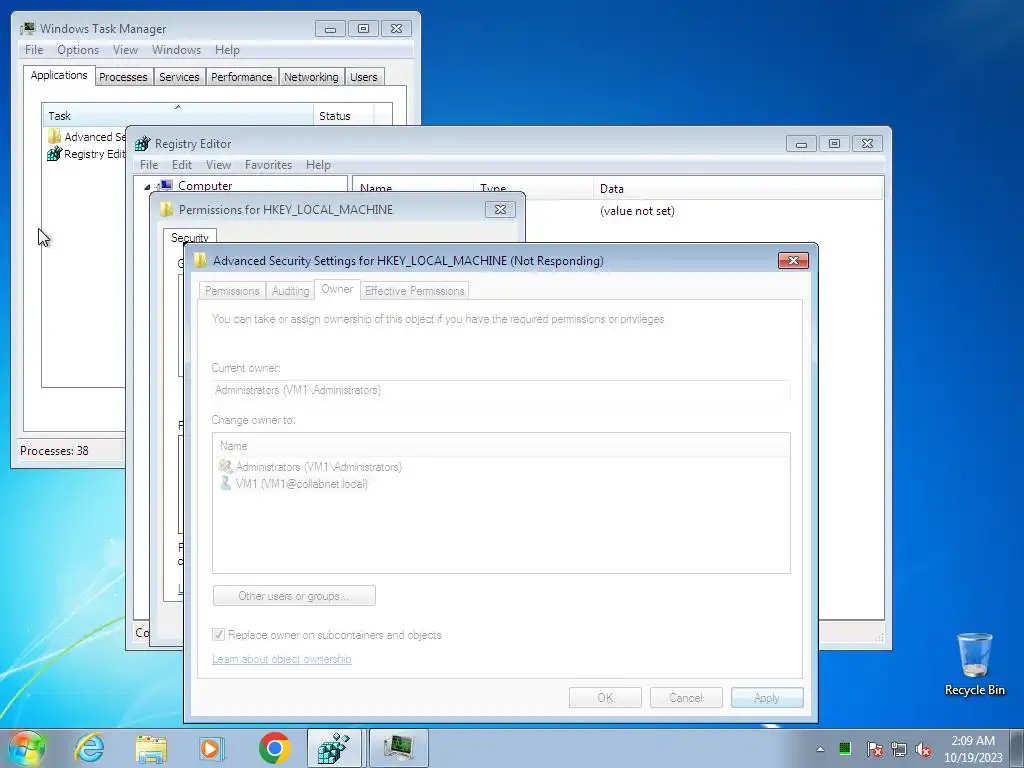Select the Recycle Bin desktop icon
This screenshot has width=1024, height=768.
[x=974, y=664]
